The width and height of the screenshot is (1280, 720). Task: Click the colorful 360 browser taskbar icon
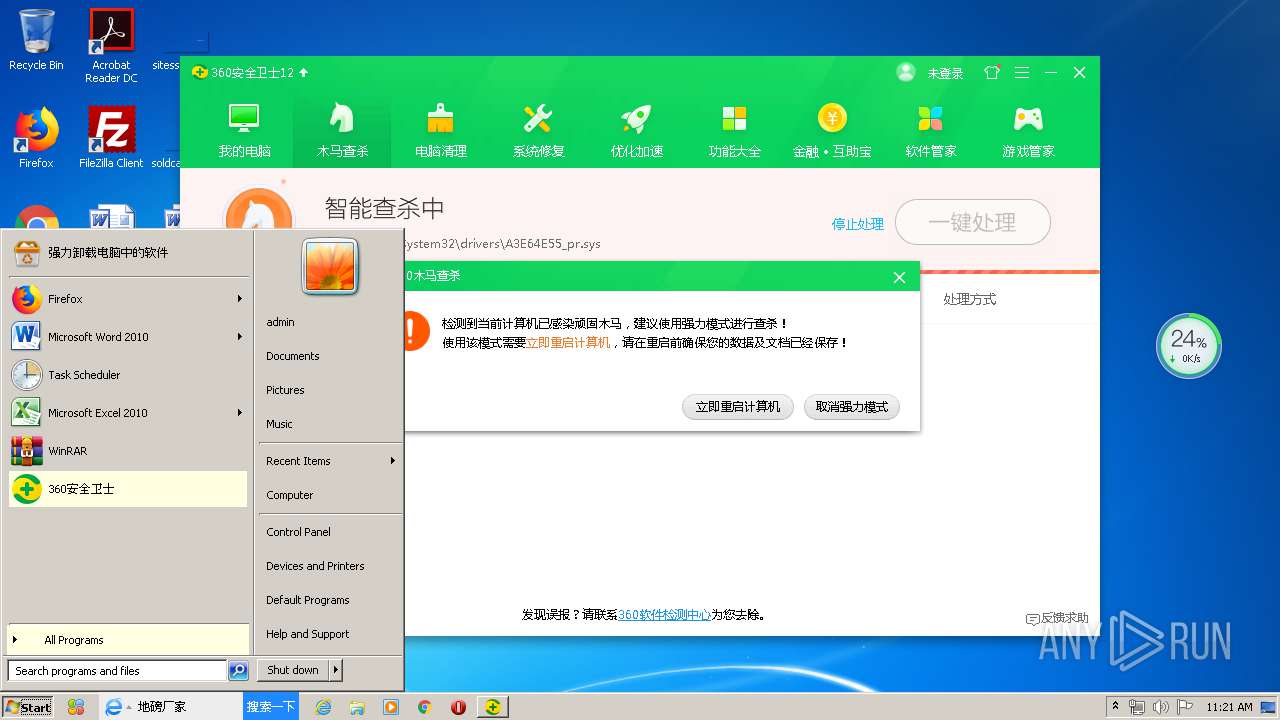pos(76,707)
